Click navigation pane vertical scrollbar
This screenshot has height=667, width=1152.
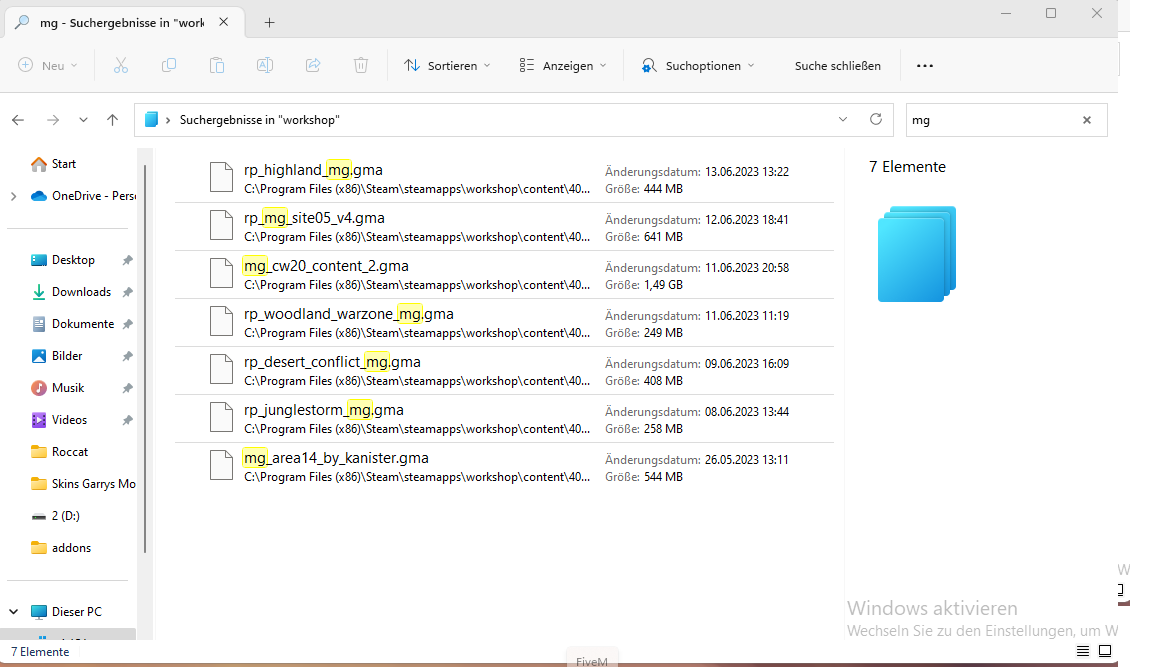click(x=145, y=359)
